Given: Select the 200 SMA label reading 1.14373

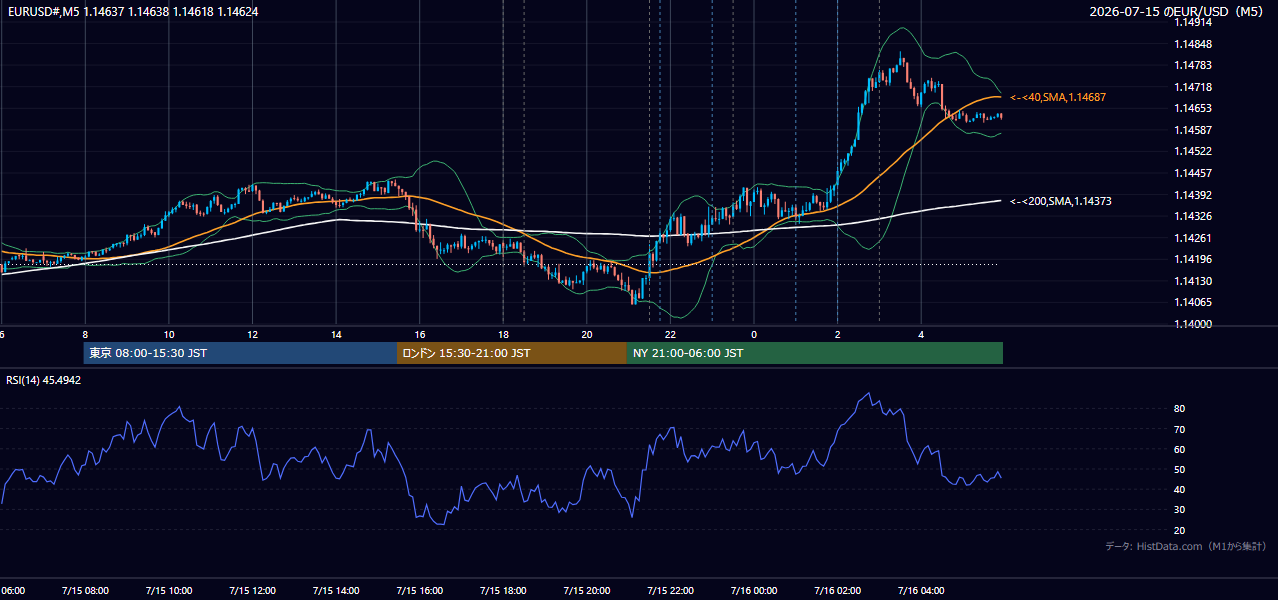Looking at the screenshot, I should (x=1061, y=201).
